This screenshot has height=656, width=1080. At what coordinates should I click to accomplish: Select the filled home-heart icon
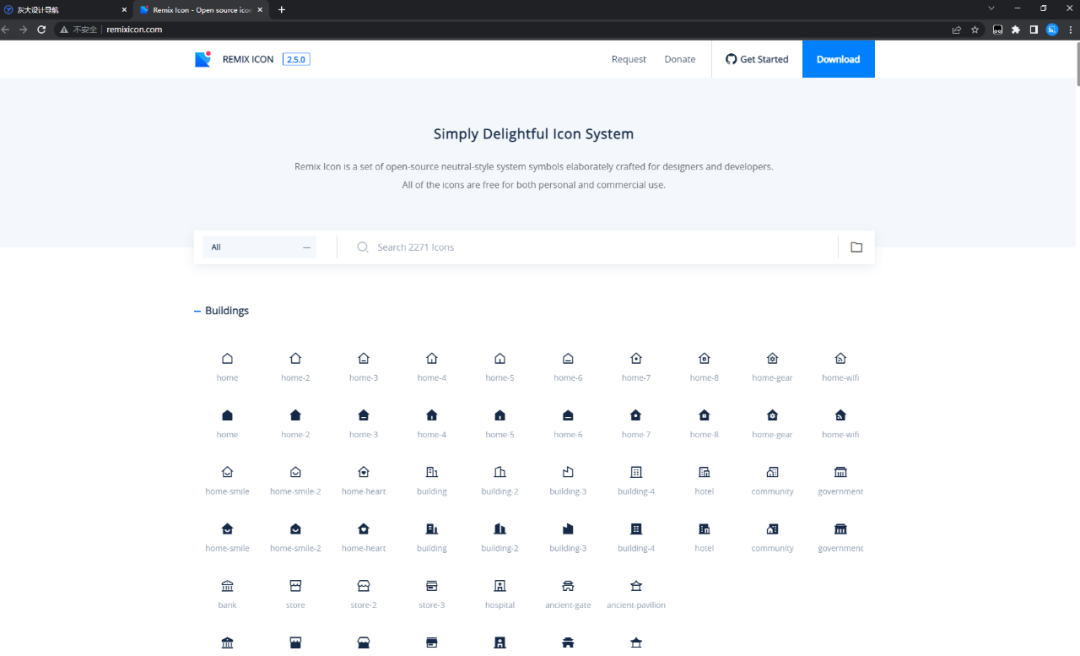click(364, 529)
